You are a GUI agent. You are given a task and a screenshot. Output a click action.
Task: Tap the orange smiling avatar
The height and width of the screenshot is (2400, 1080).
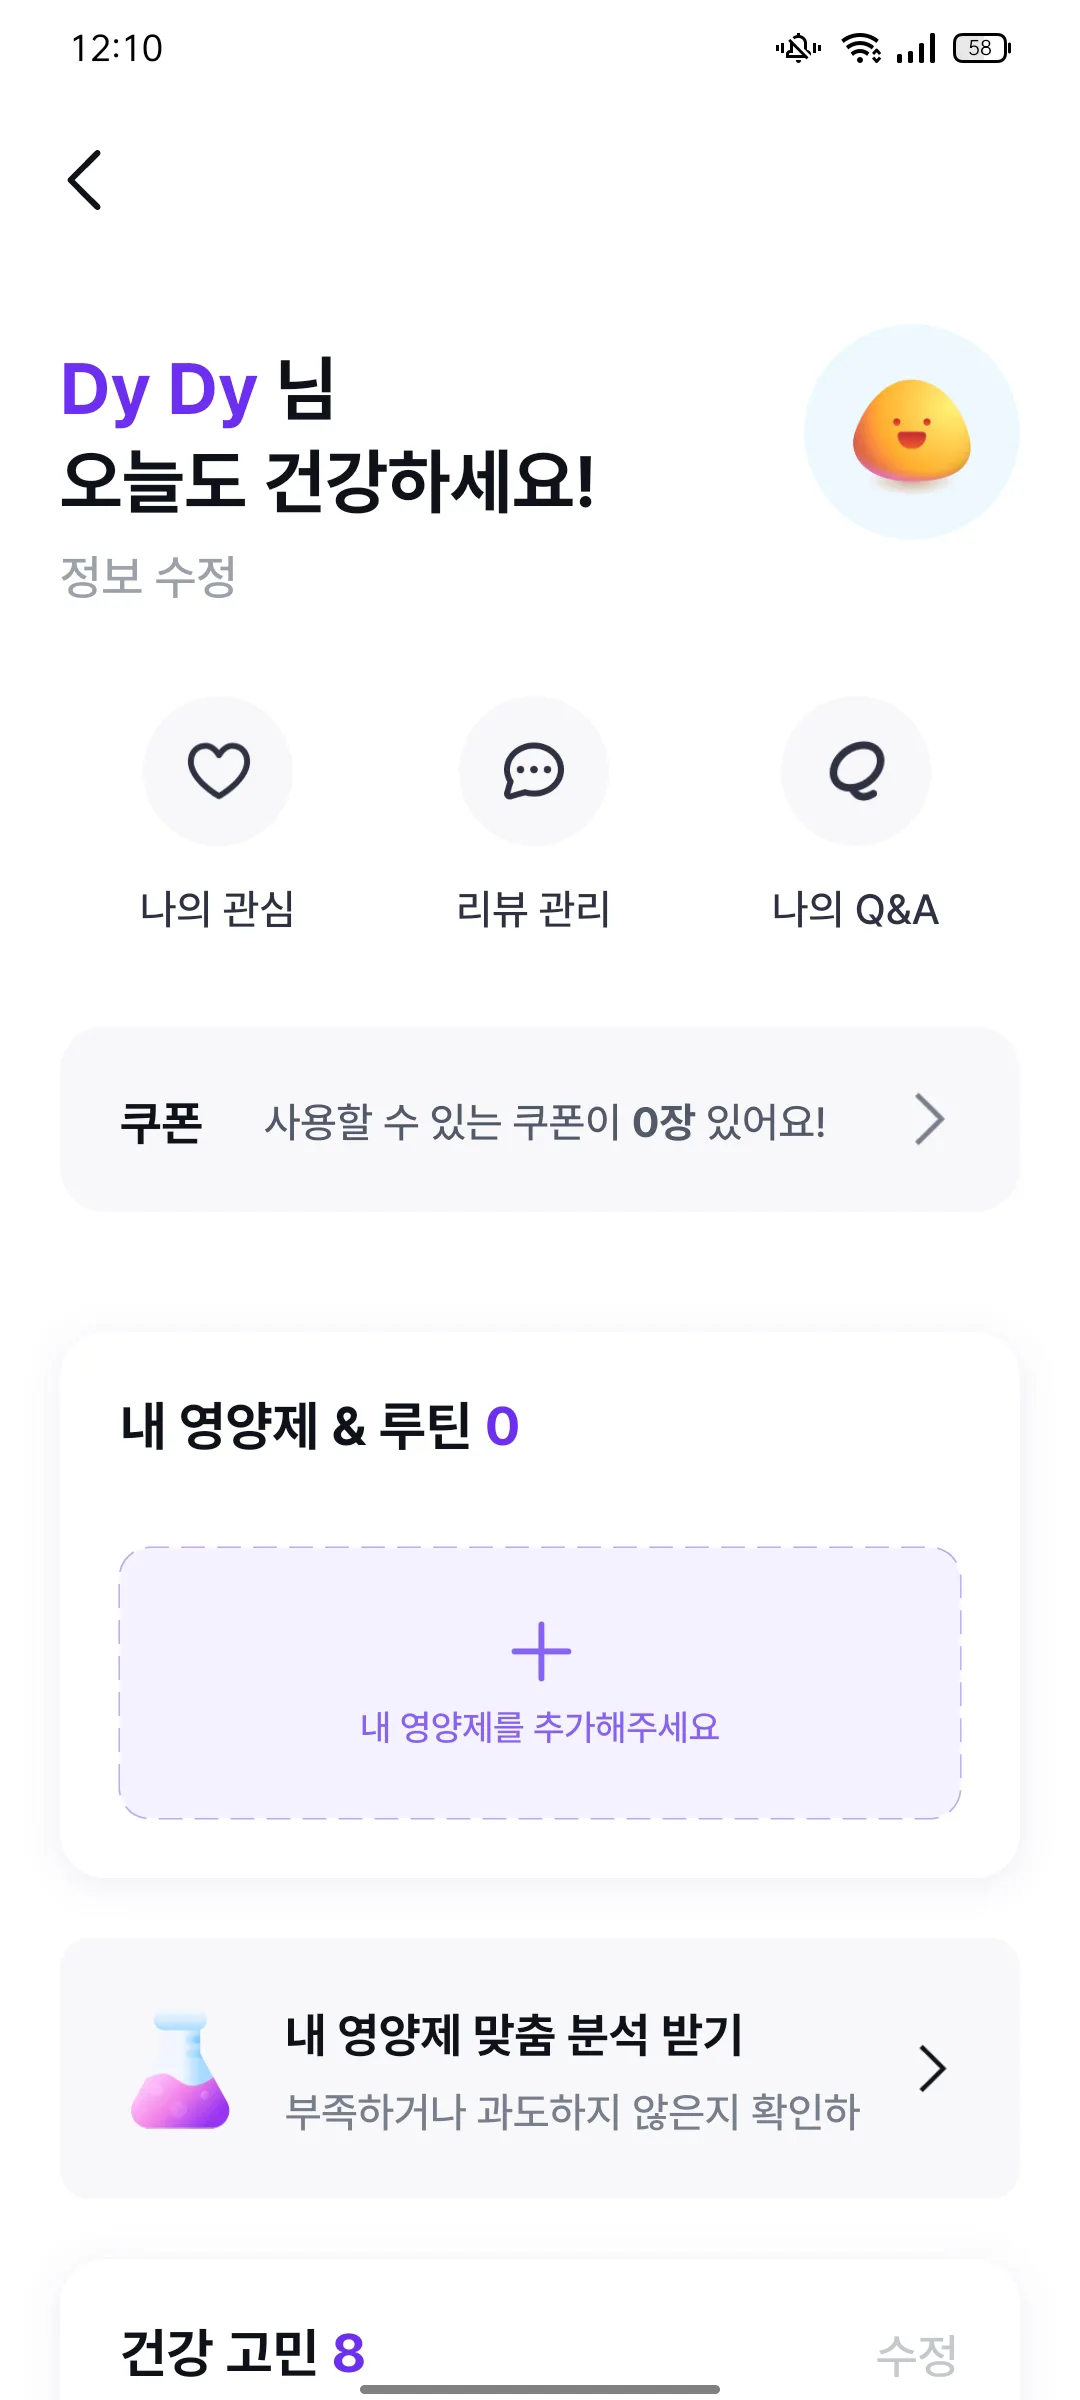tap(911, 431)
